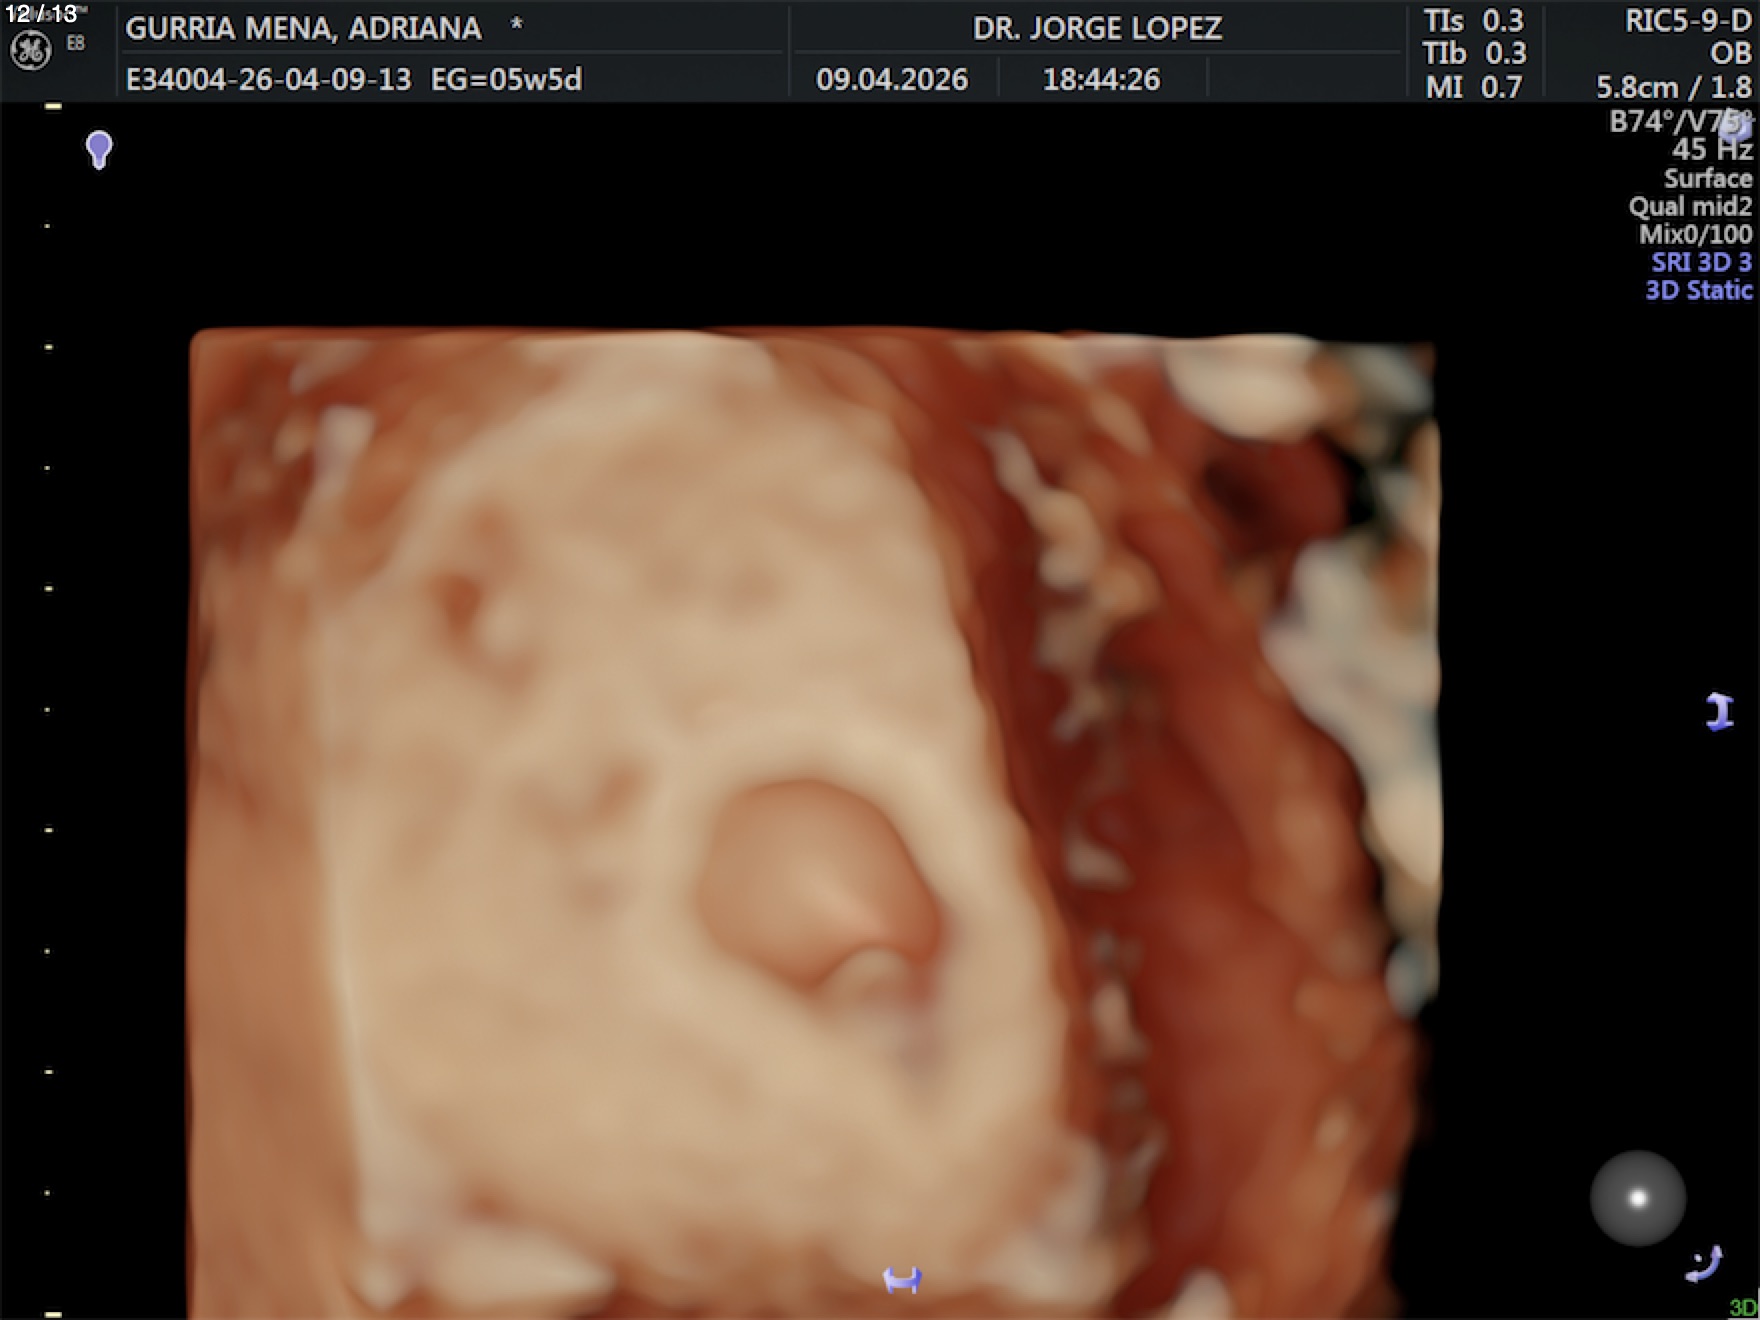Click the SRI 3D 3 setting
The image size is (1760, 1320).
1701,263
